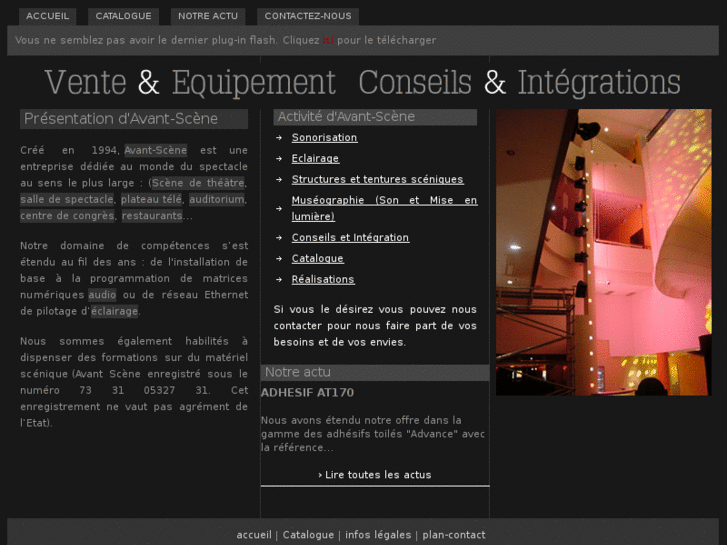Click the red 'ici' flash download link
The height and width of the screenshot is (545, 727).
(x=328, y=40)
